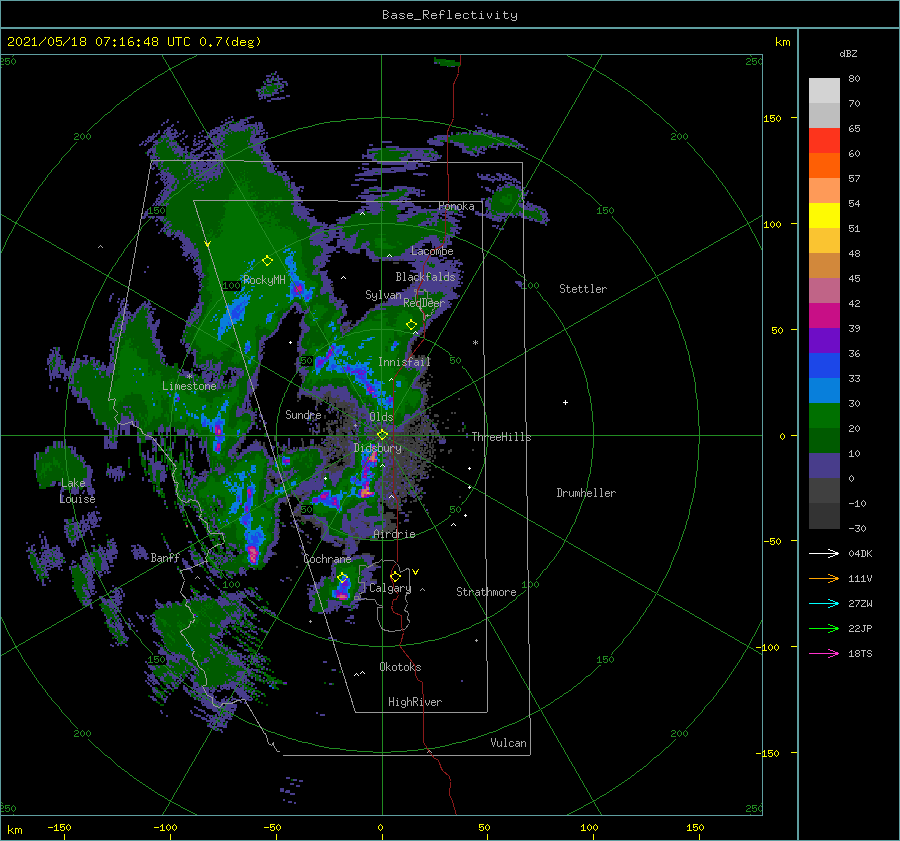This screenshot has height=841, width=900.
Task: Click the cyan 27ZW arrow in legend
Action: 824,603
